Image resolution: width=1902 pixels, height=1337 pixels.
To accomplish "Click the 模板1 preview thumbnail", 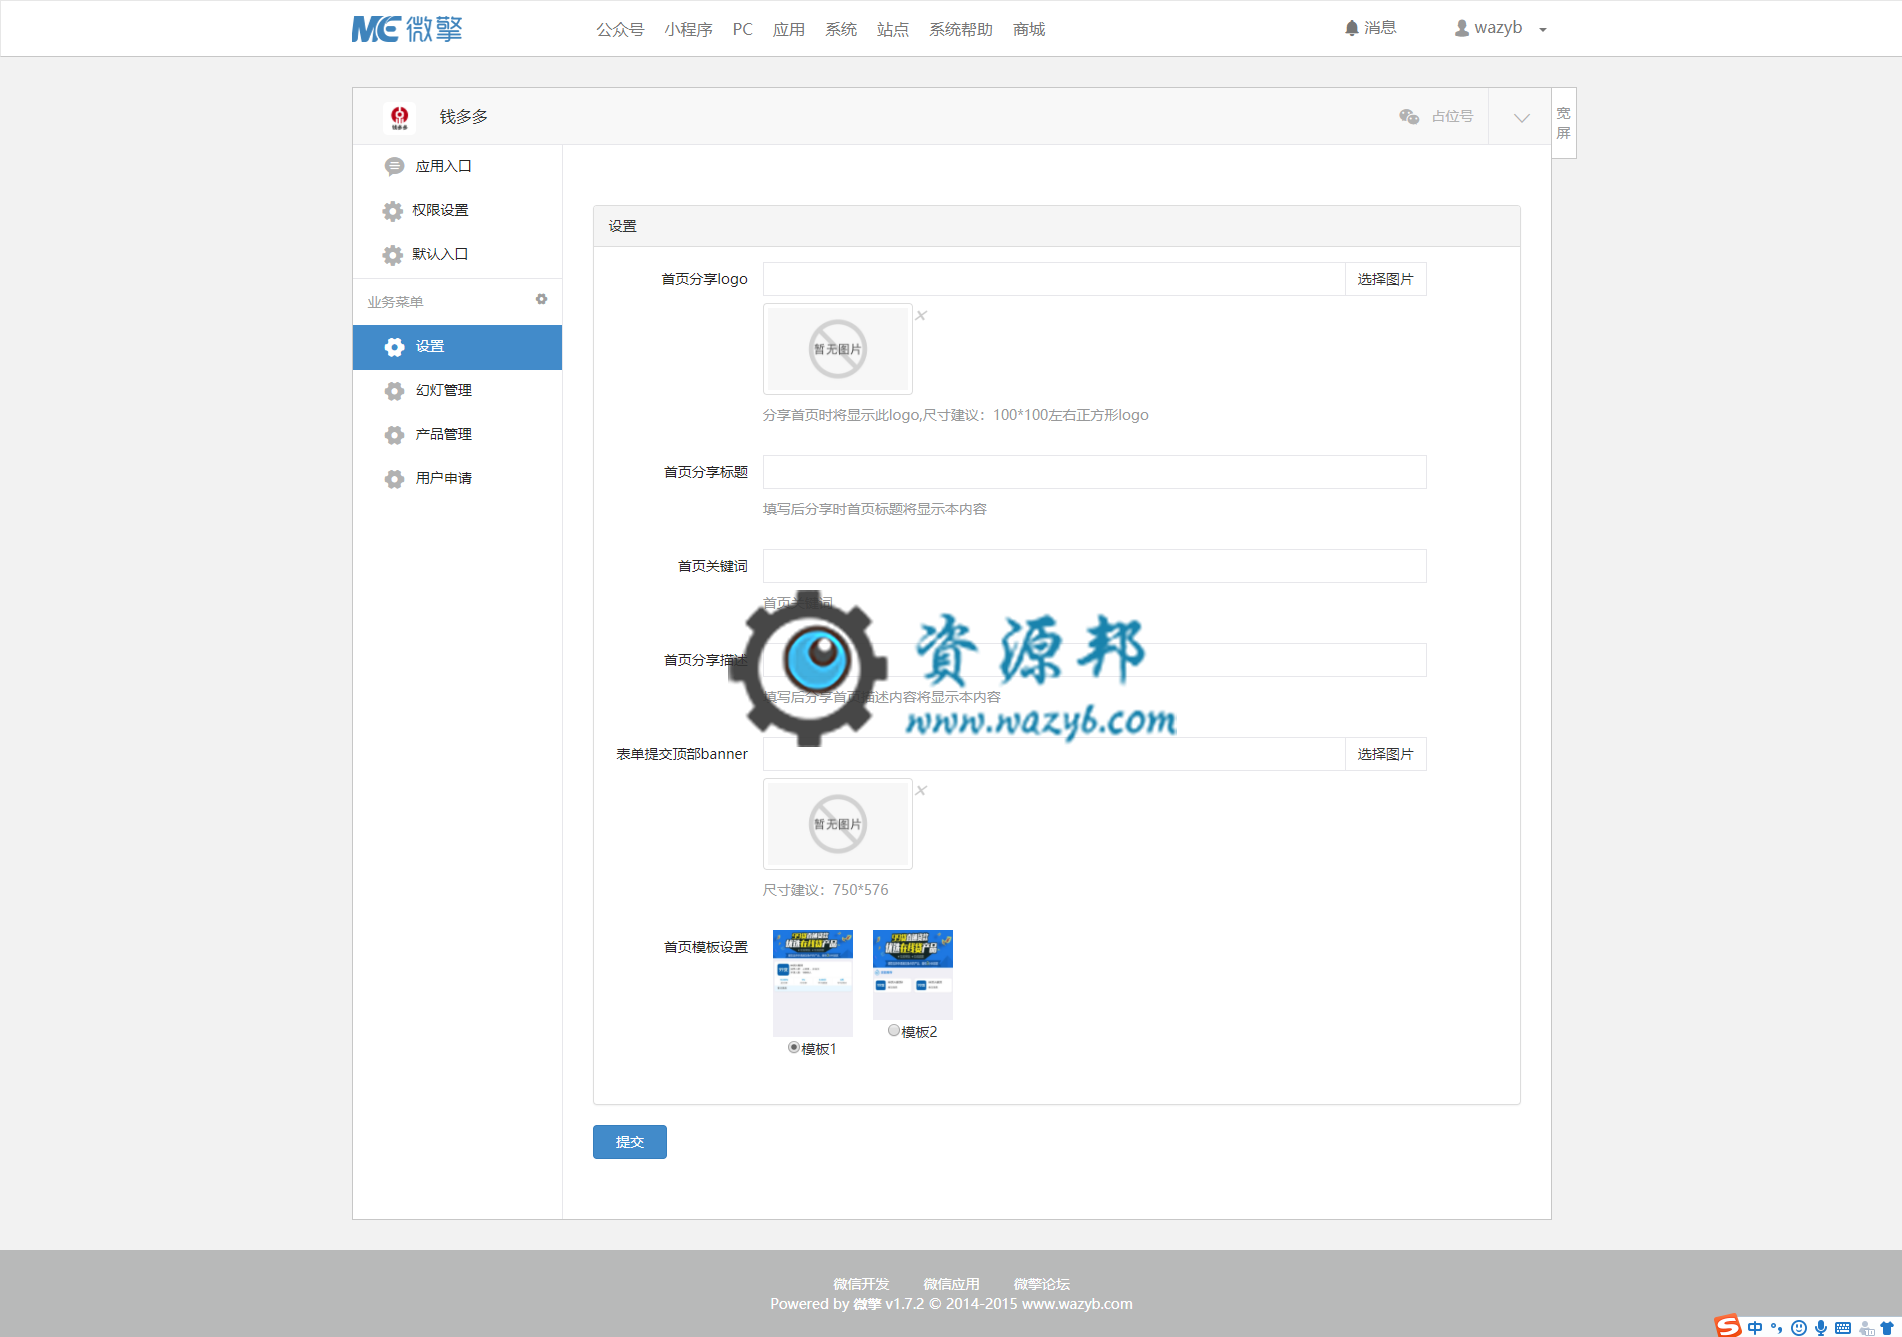I will (x=813, y=983).
